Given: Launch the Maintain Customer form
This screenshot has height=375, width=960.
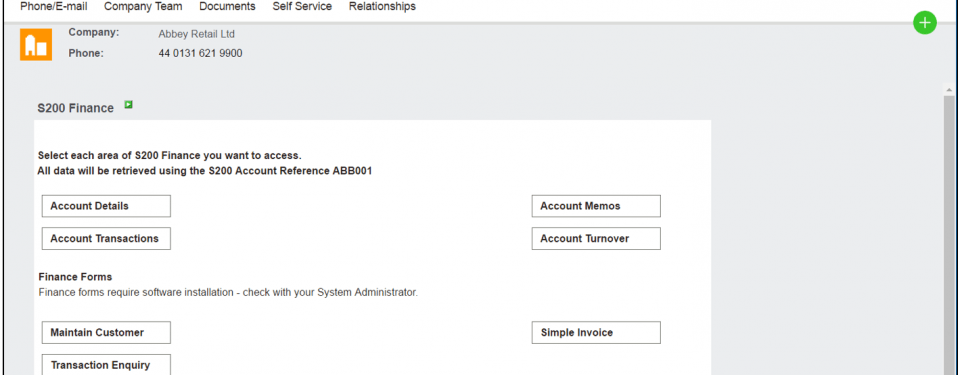Looking at the screenshot, I should point(106,332).
